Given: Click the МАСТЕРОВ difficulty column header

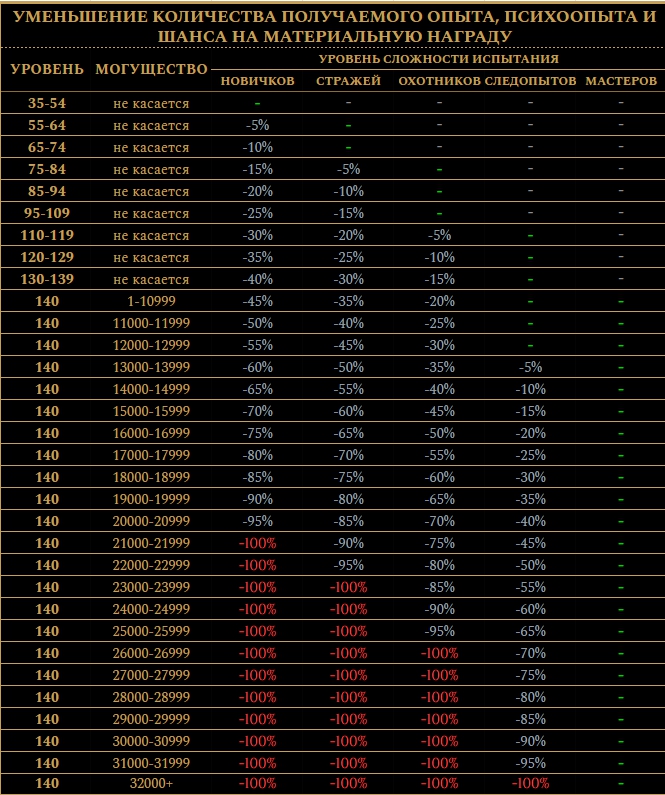Looking at the screenshot, I should pos(621,81).
